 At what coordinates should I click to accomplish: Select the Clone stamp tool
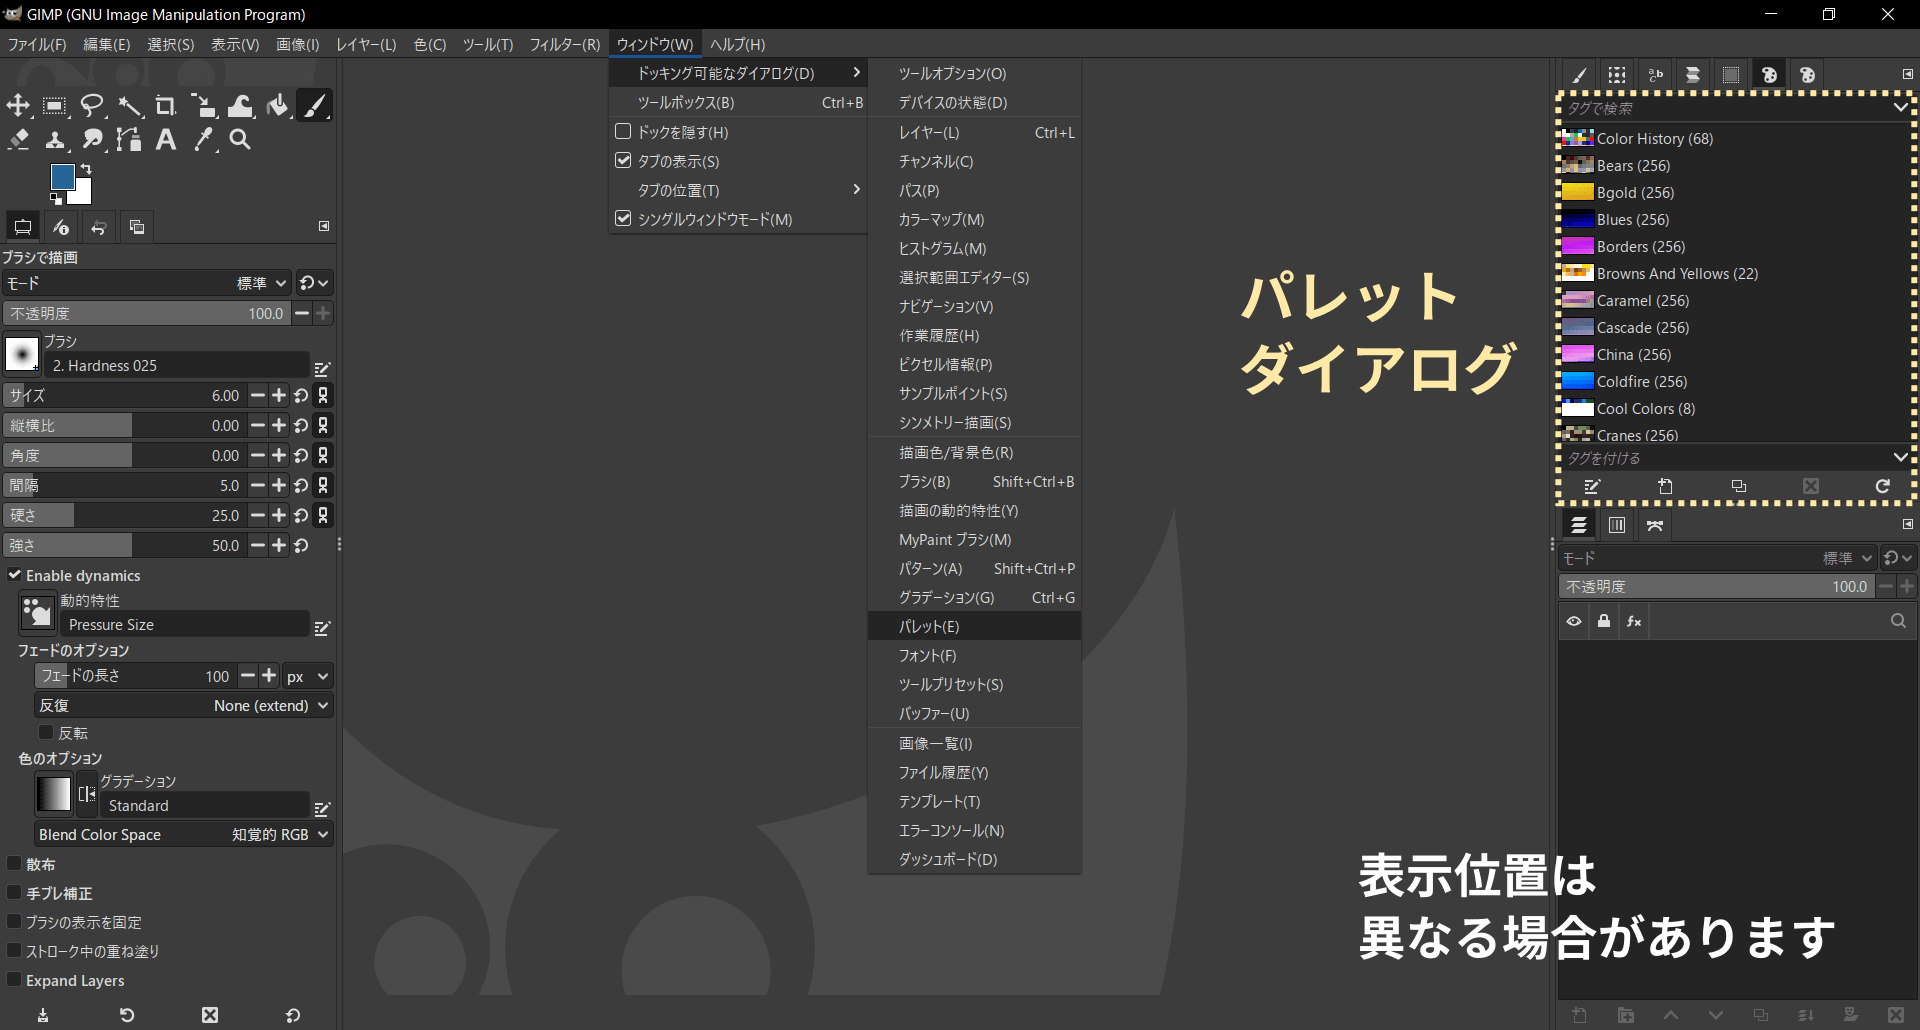(55, 140)
